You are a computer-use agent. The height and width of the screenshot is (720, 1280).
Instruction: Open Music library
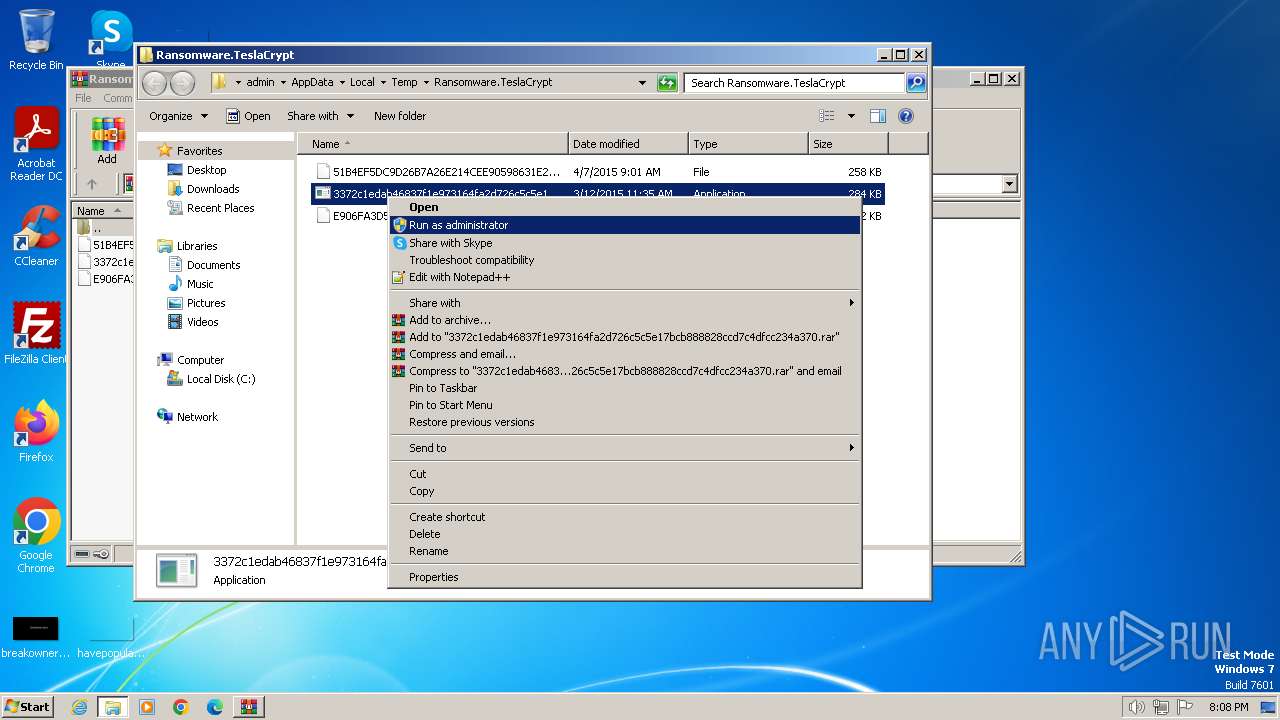coord(190,284)
